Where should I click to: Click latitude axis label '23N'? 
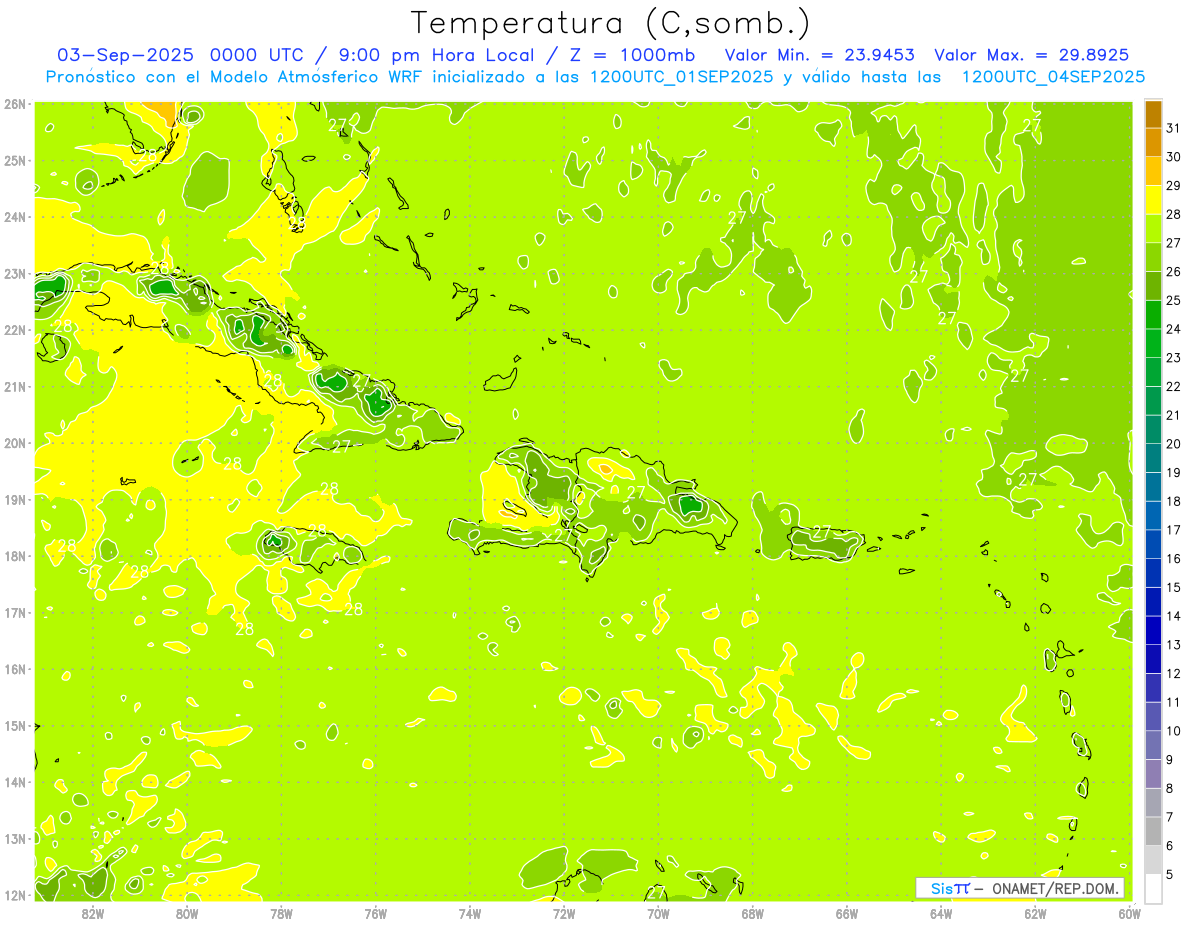tap(15, 274)
